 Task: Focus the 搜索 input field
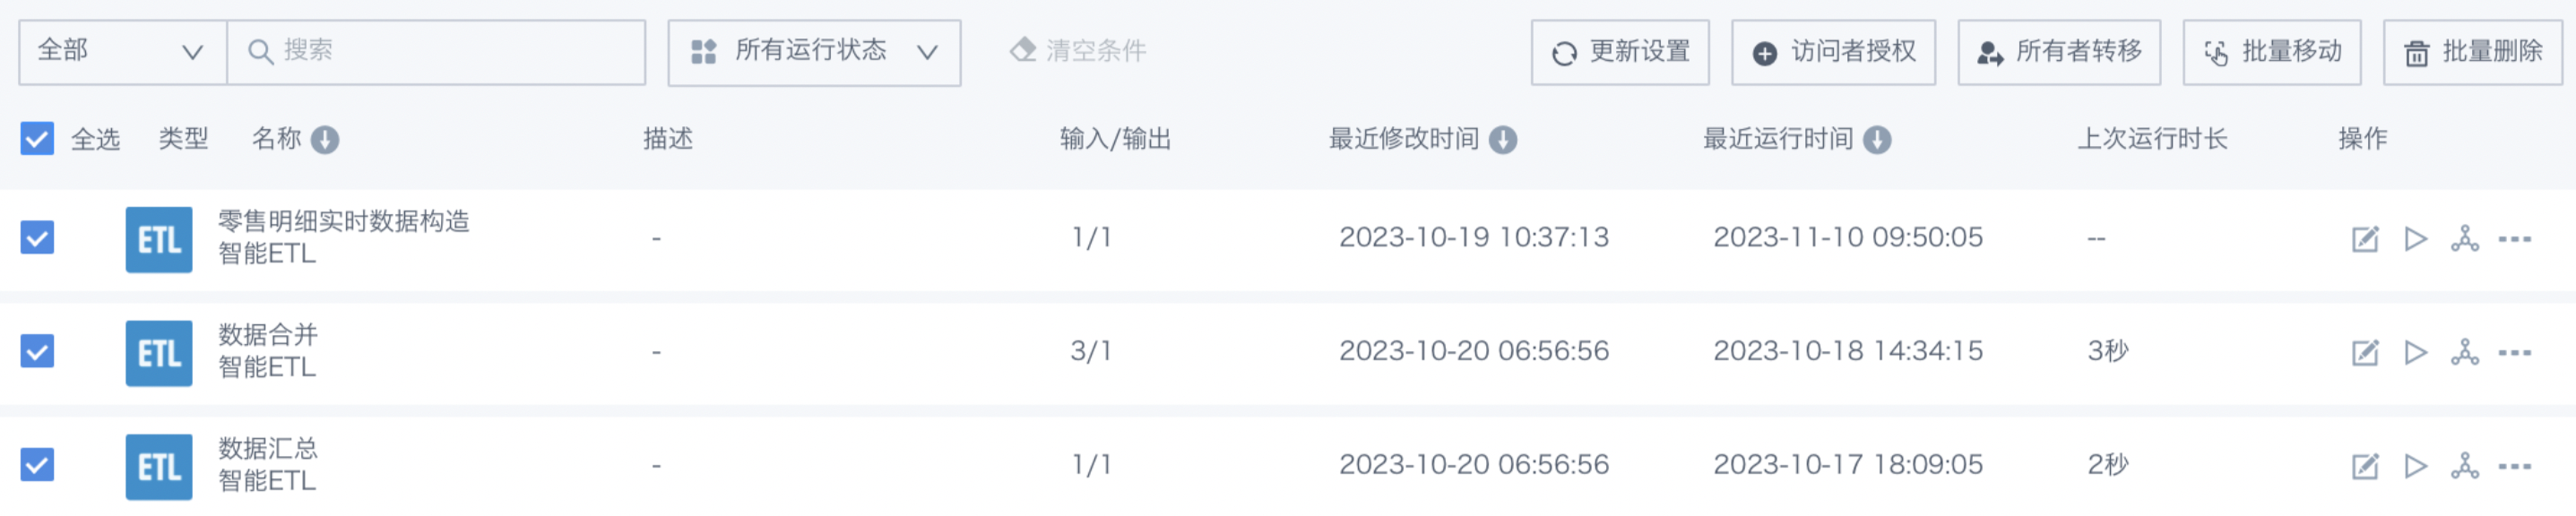(x=437, y=52)
